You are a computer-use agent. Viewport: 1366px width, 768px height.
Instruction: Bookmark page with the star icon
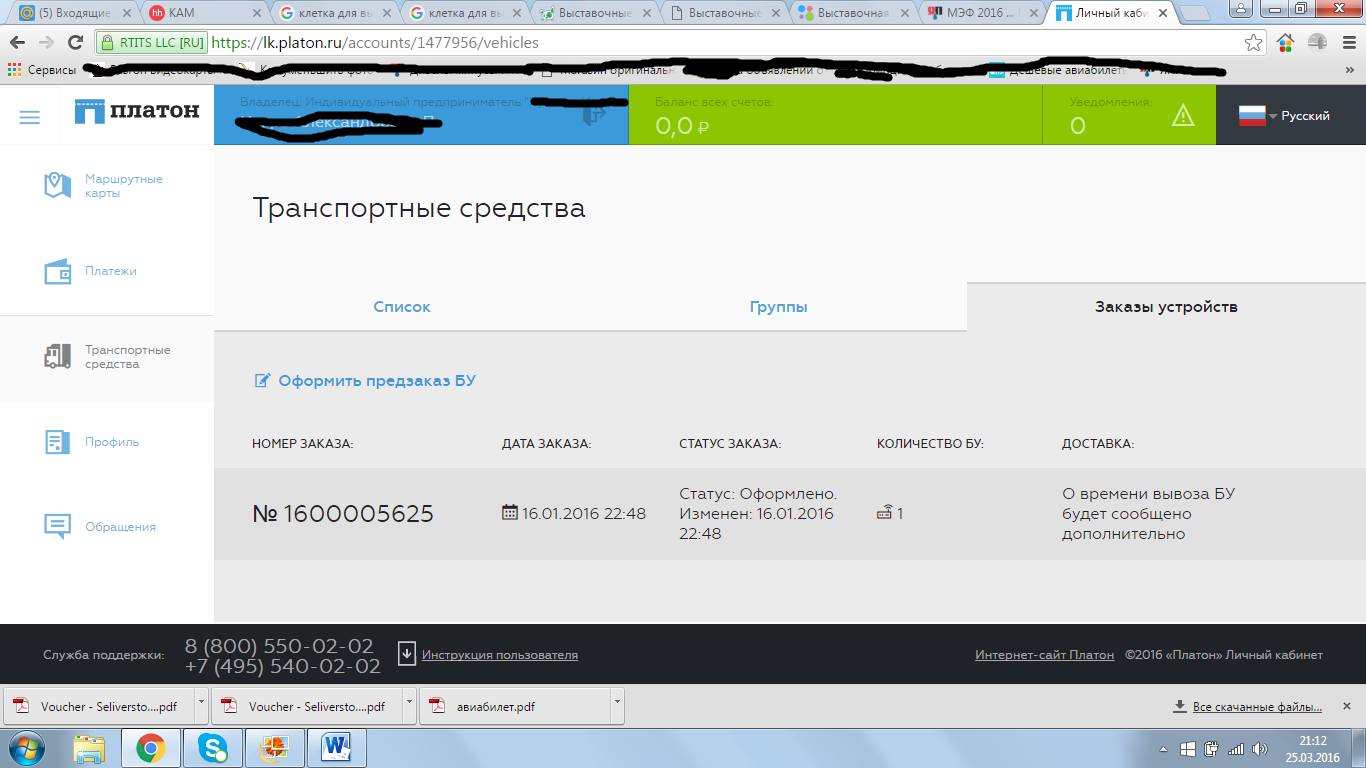(1253, 43)
